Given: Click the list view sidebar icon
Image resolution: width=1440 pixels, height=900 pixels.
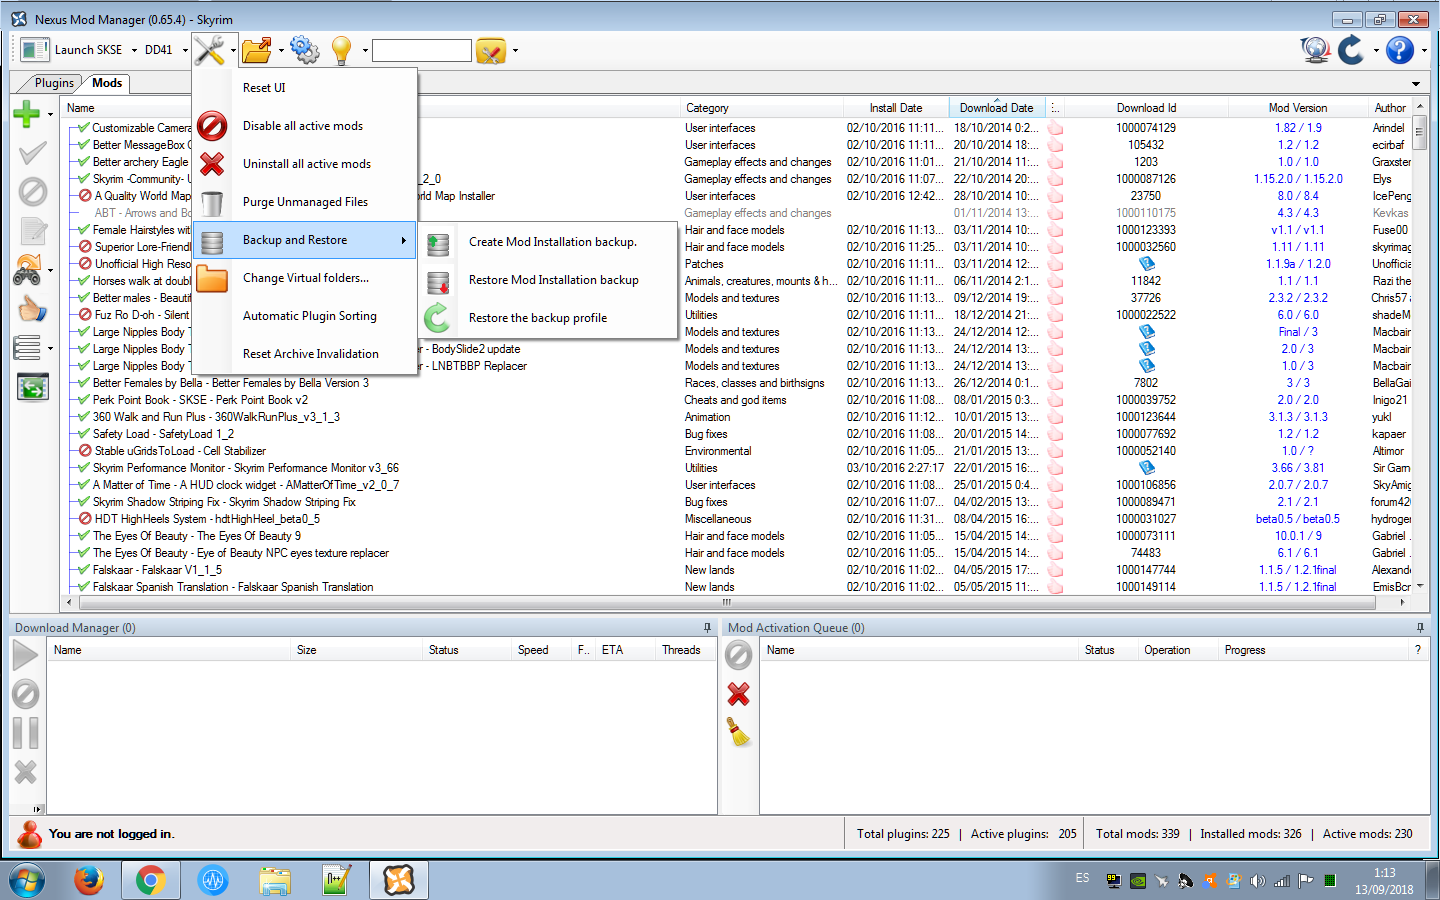Looking at the screenshot, I should [27, 348].
